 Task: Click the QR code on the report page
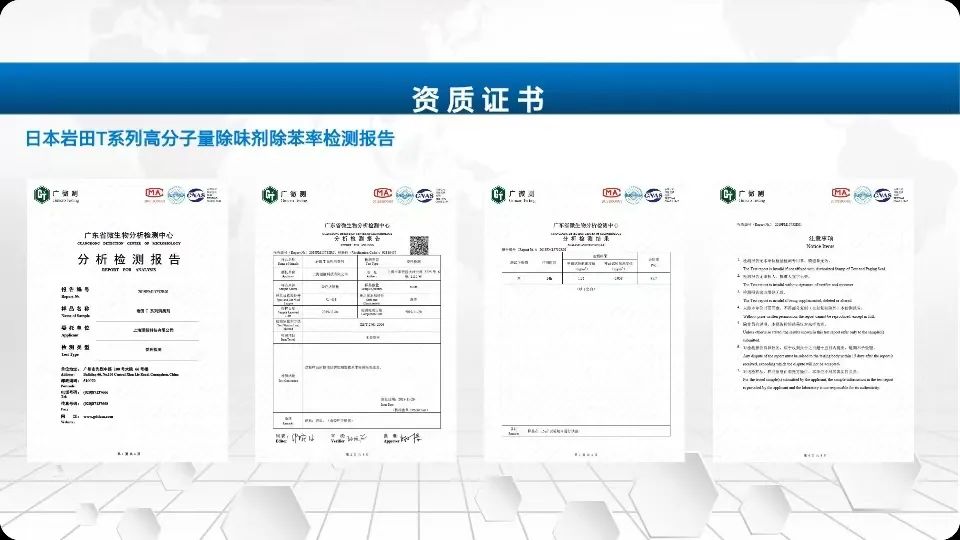coord(419,246)
